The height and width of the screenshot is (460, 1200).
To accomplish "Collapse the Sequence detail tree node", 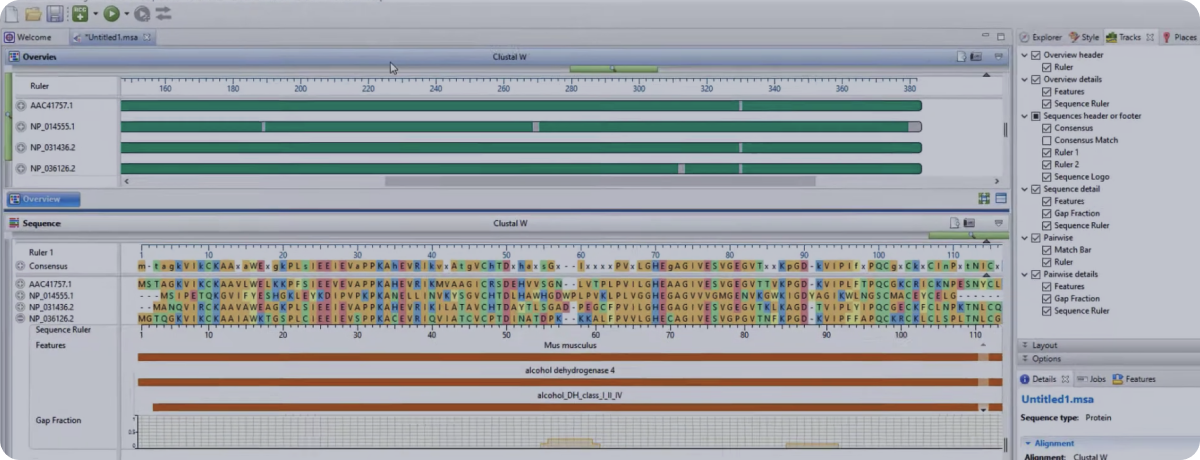I will click(x=1024, y=189).
